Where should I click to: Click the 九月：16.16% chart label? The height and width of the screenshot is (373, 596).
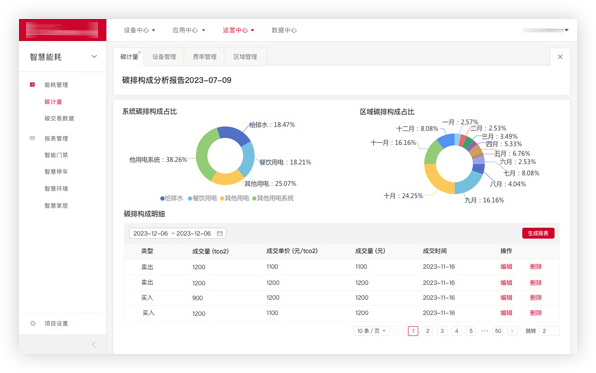pos(484,200)
